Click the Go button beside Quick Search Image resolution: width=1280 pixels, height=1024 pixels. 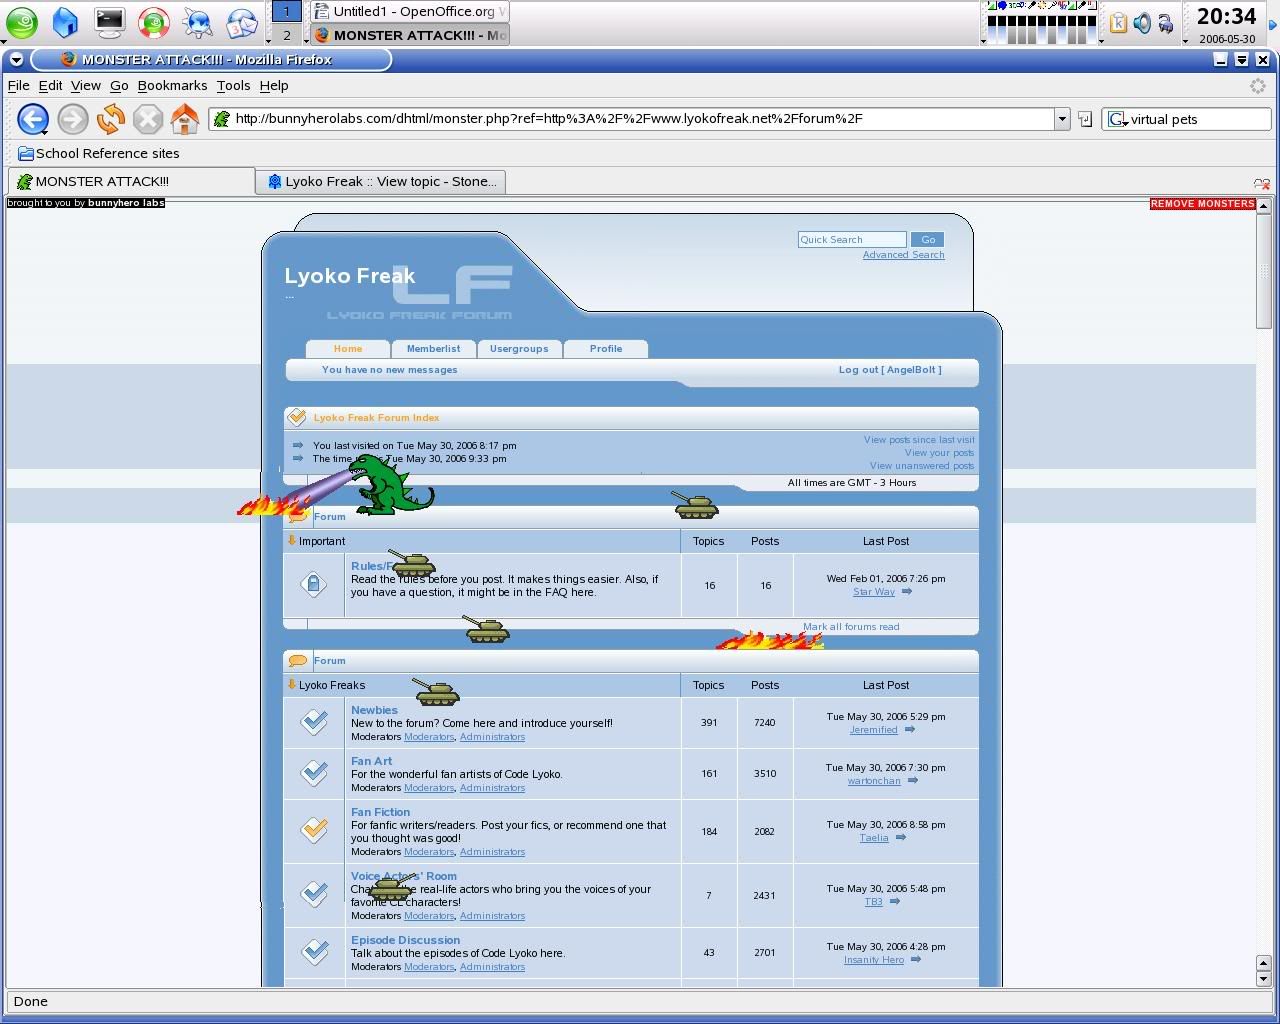[x=928, y=239]
